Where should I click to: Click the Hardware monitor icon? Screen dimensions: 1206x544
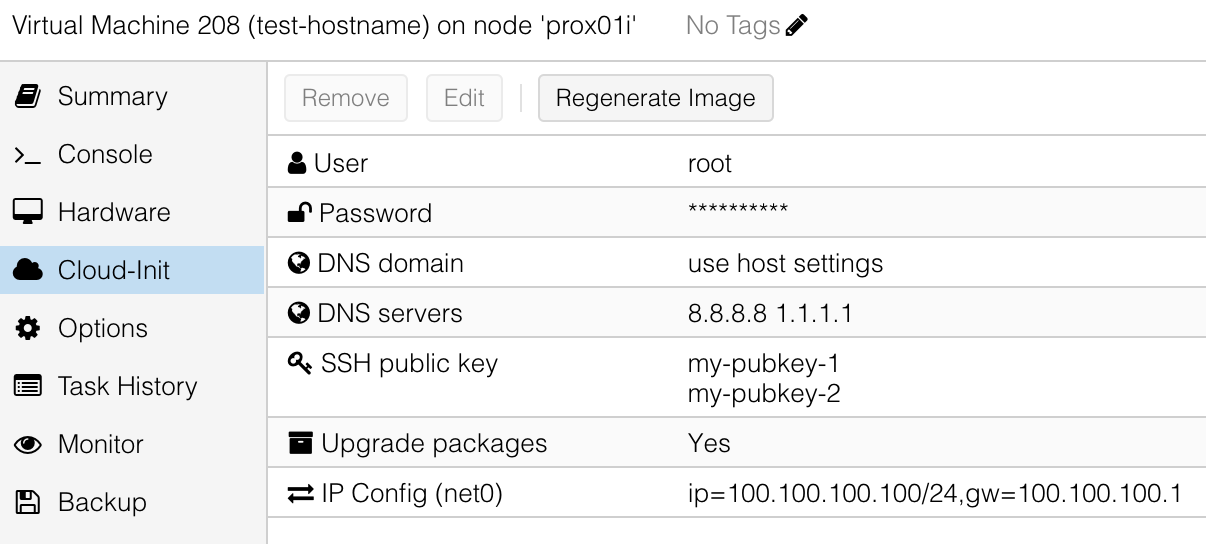point(27,212)
